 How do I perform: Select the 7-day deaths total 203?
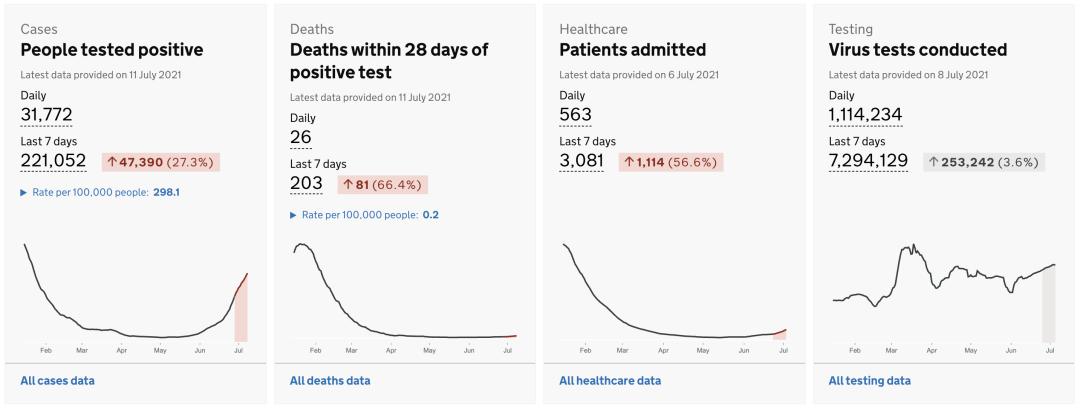tap(306, 183)
